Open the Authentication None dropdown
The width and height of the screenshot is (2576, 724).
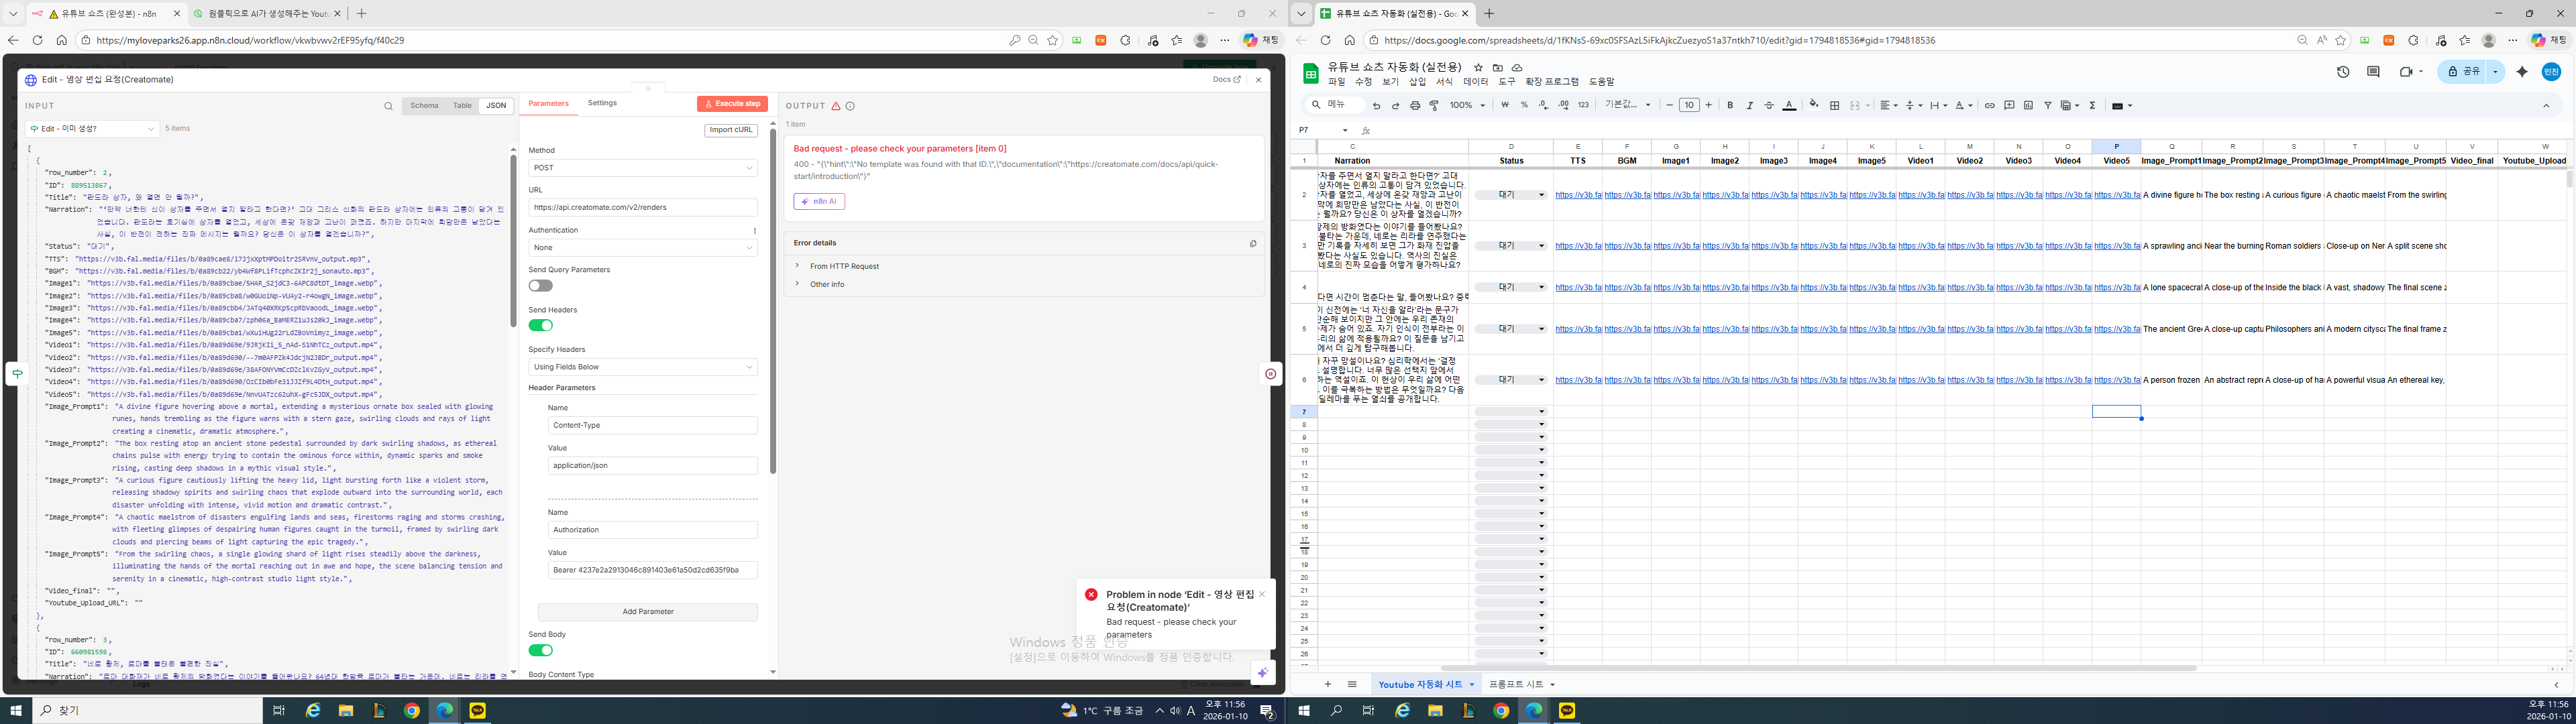[x=642, y=248]
